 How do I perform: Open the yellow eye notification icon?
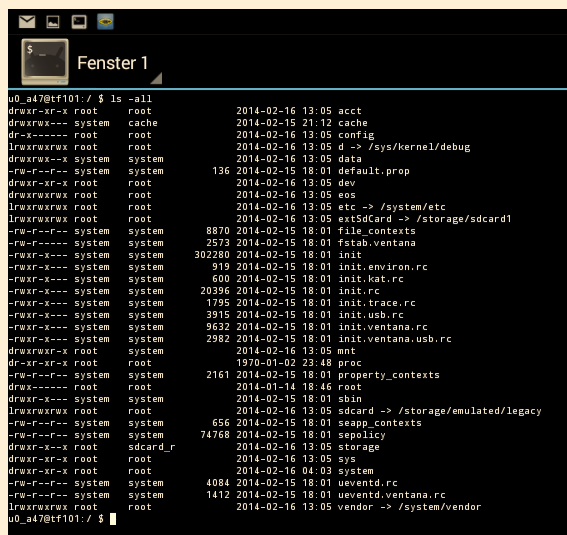coord(105,22)
